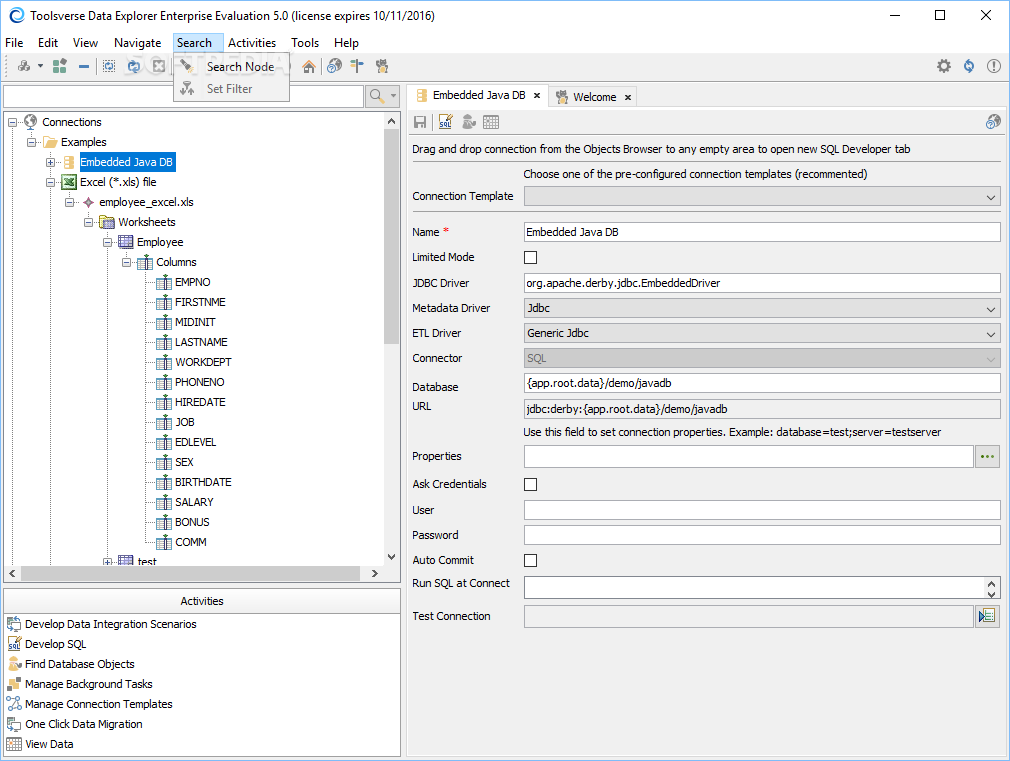1010x761 pixels.
Task: Click the blue sync arrows icon near gear
Action: (969, 66)
